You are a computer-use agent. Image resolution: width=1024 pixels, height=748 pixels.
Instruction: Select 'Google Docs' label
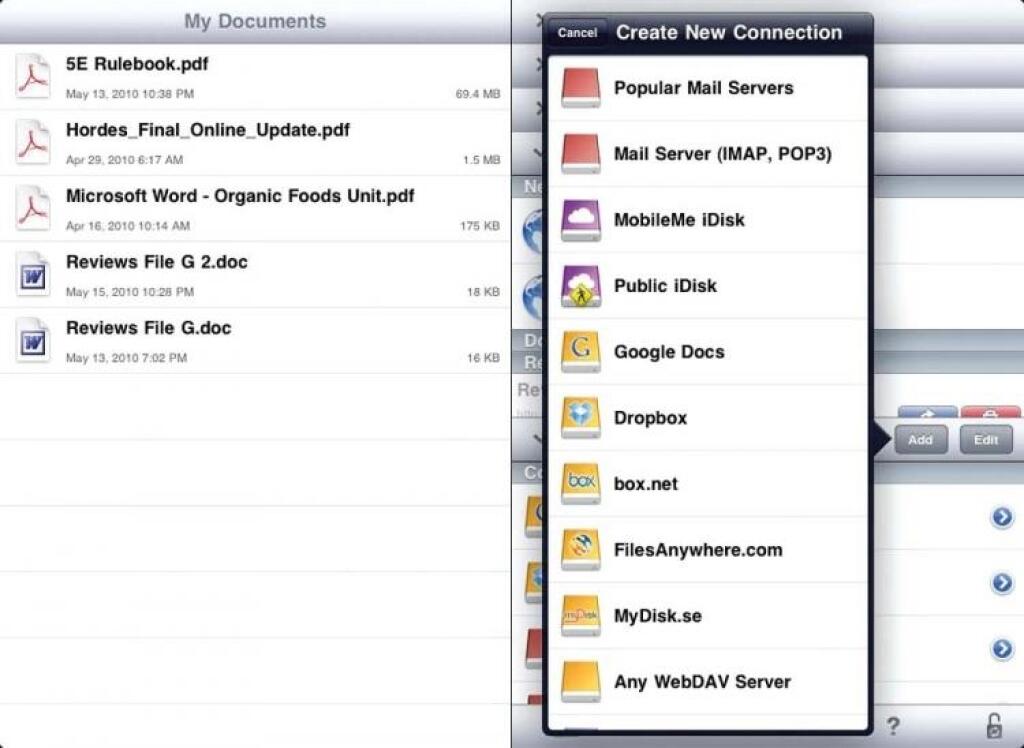669,352
